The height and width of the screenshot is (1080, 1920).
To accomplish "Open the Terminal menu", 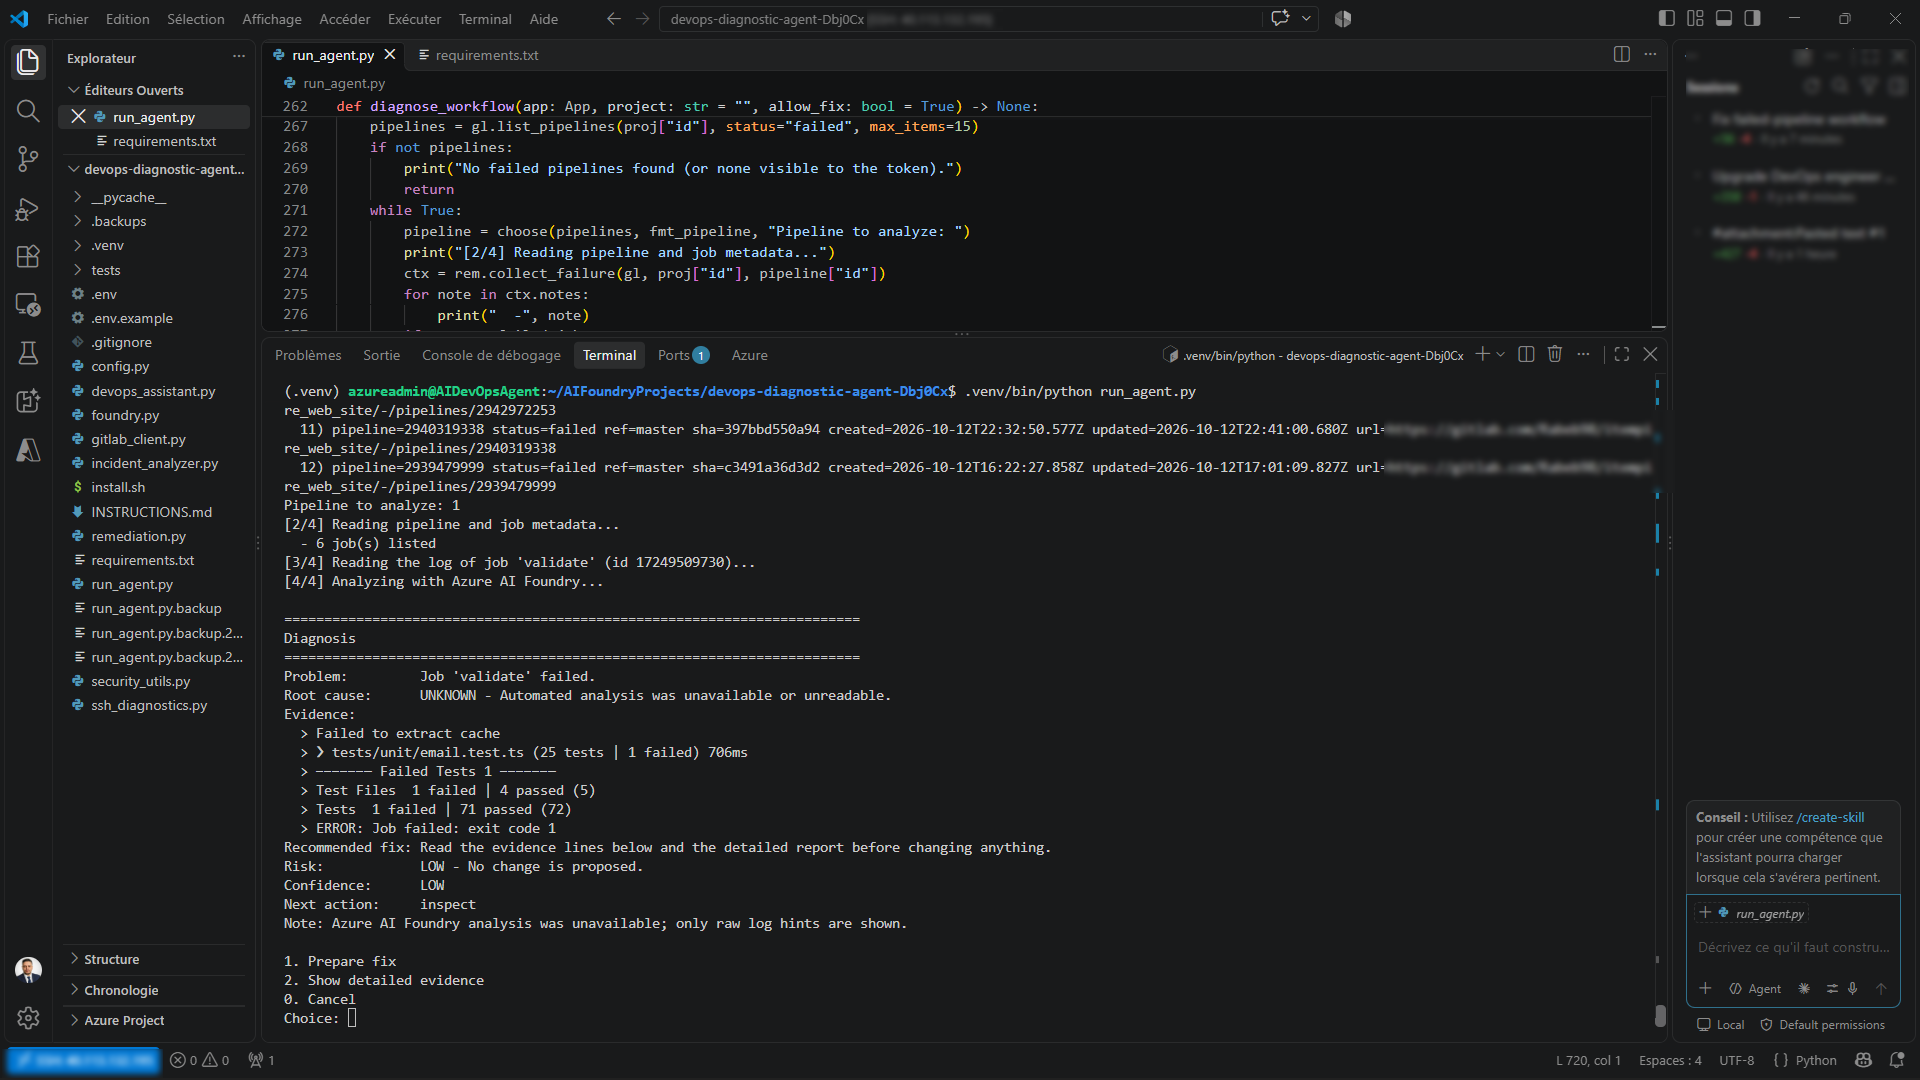I will pos(485,18).
